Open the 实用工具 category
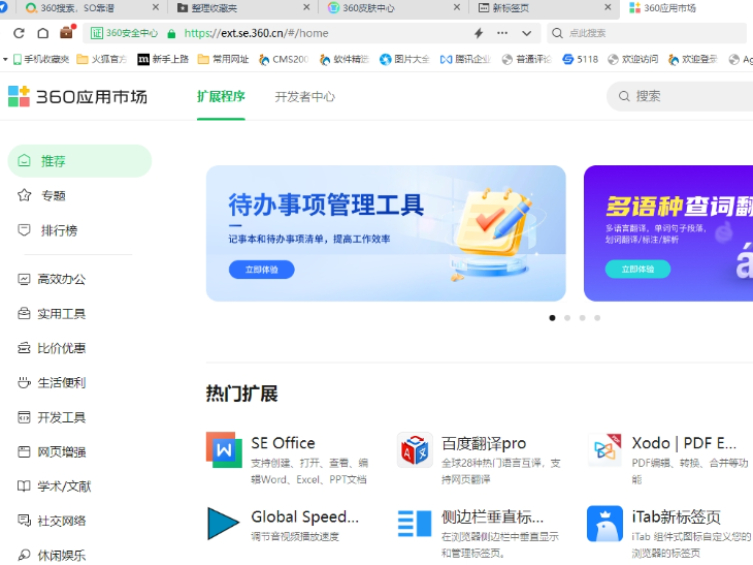This screenshot has width=753, height=565. [x=51, y=313]
